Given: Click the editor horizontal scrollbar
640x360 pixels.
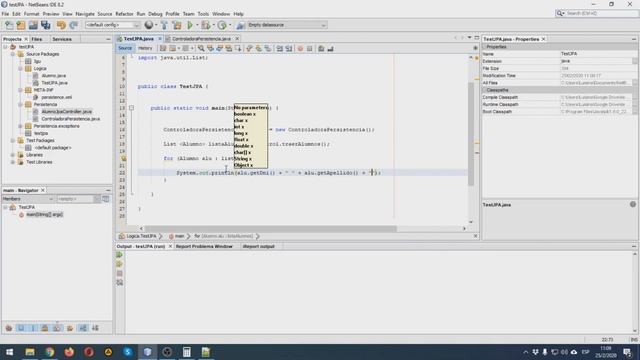Looking at the screenshot, I should click(270, 229).
